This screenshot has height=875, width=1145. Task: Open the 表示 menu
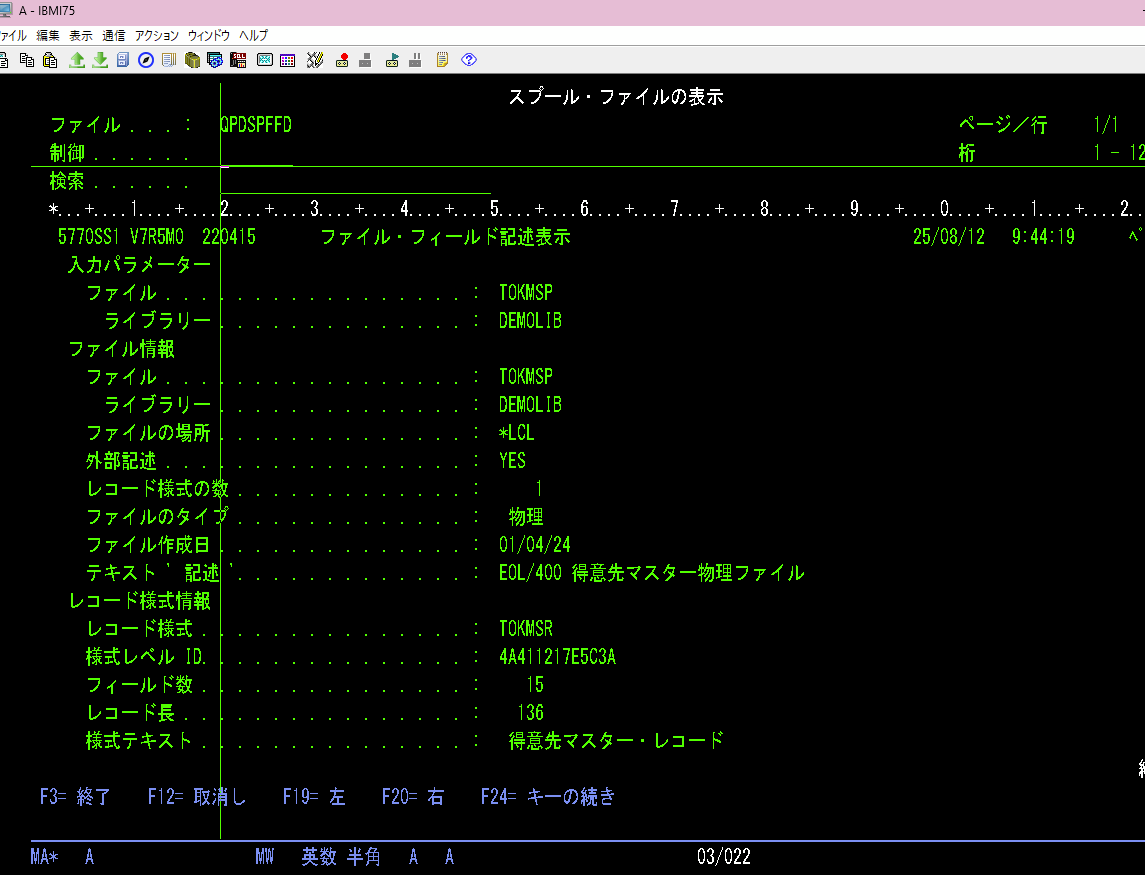click(81, 35)
